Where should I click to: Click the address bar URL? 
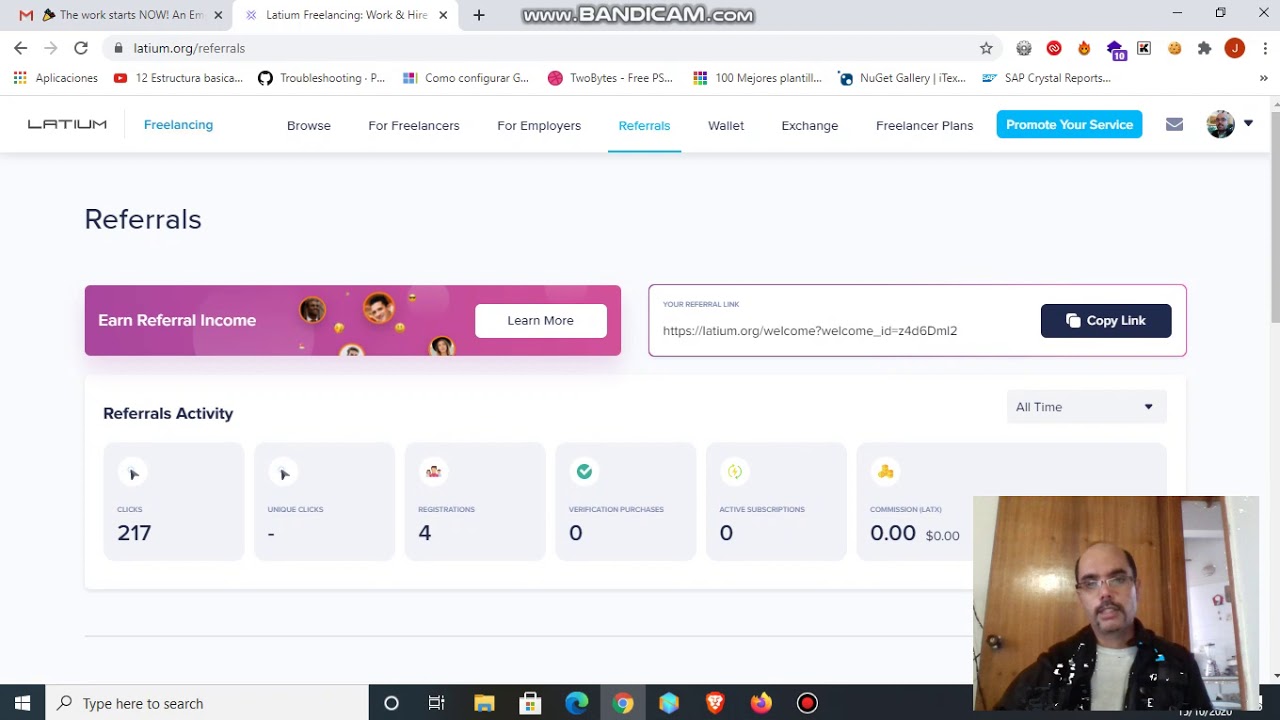click(x=189, y=48)
